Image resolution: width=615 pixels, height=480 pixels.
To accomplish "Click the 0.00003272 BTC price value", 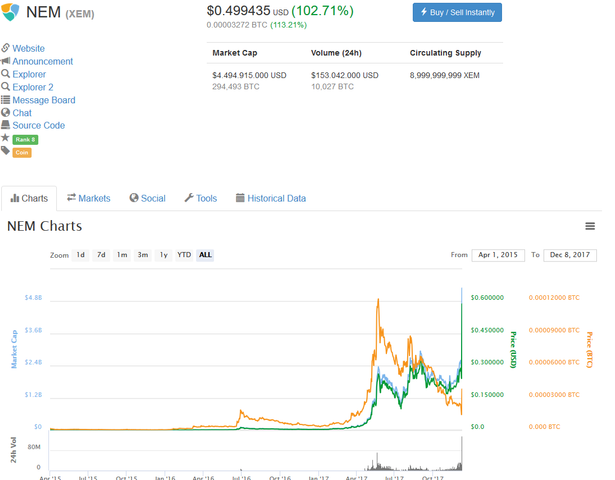I will pyautogui.click(x=237, y=25).
